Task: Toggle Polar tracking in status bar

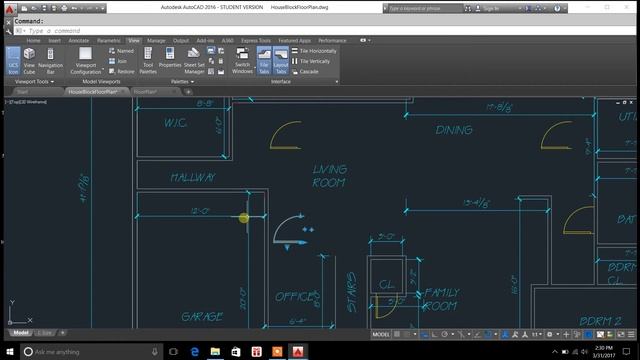Action: click(x=444, y=334)
